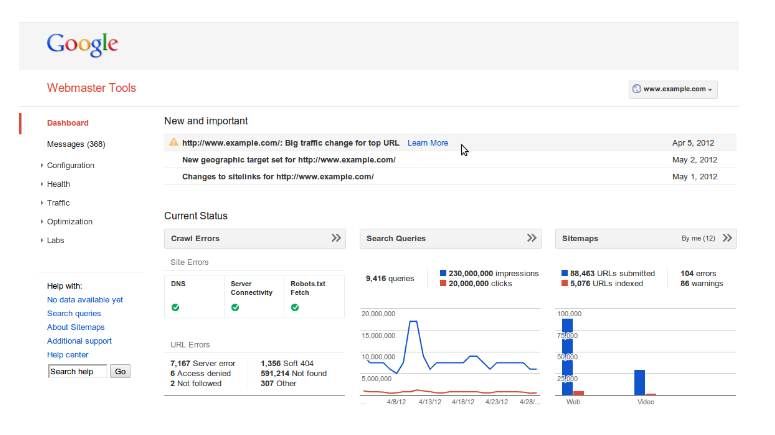Click the blue URLs submitted legend swatch
775x435 pixels.
coord(564,273)
